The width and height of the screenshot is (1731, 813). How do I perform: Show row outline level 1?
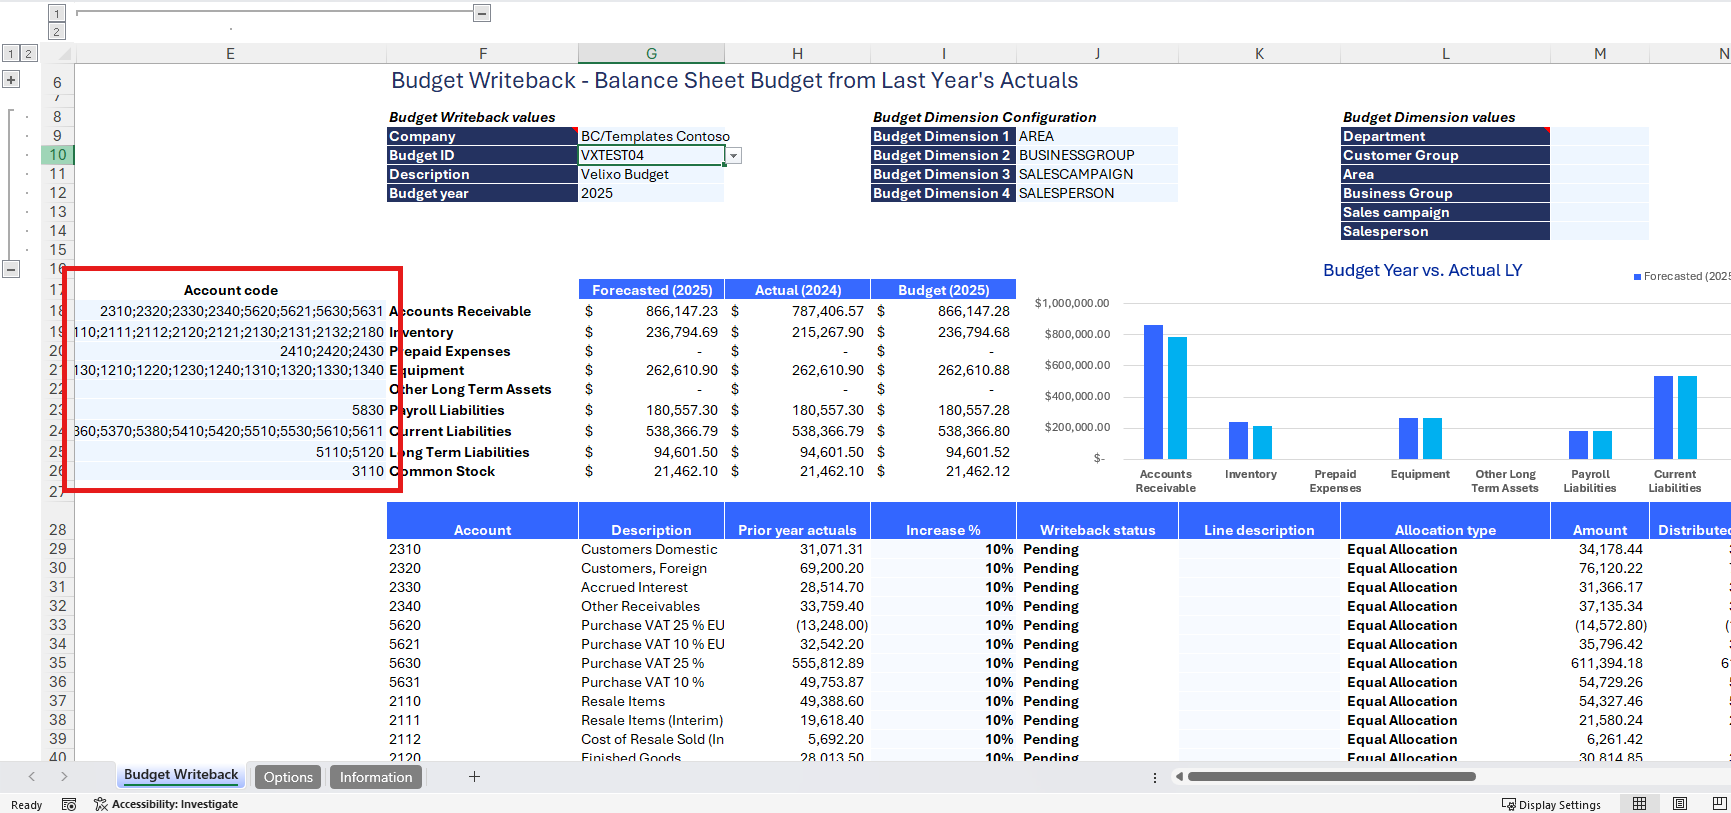click(x=10, y=54)
